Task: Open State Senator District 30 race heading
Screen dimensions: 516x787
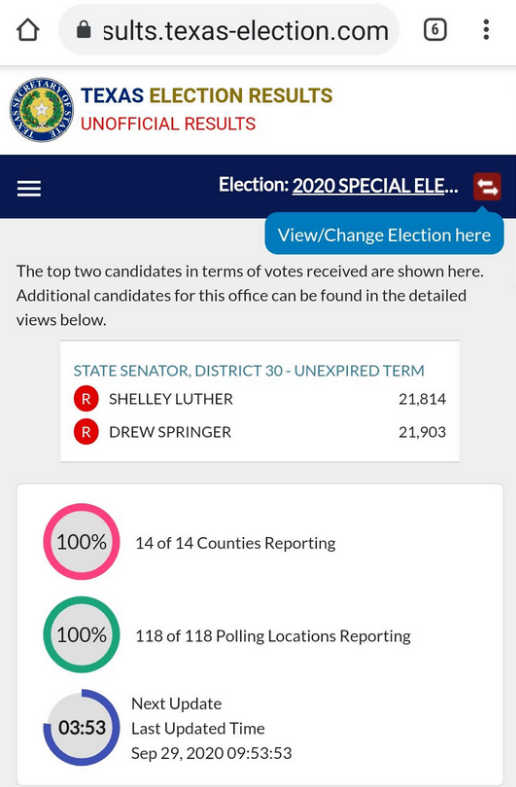Action: pos(249,371)
